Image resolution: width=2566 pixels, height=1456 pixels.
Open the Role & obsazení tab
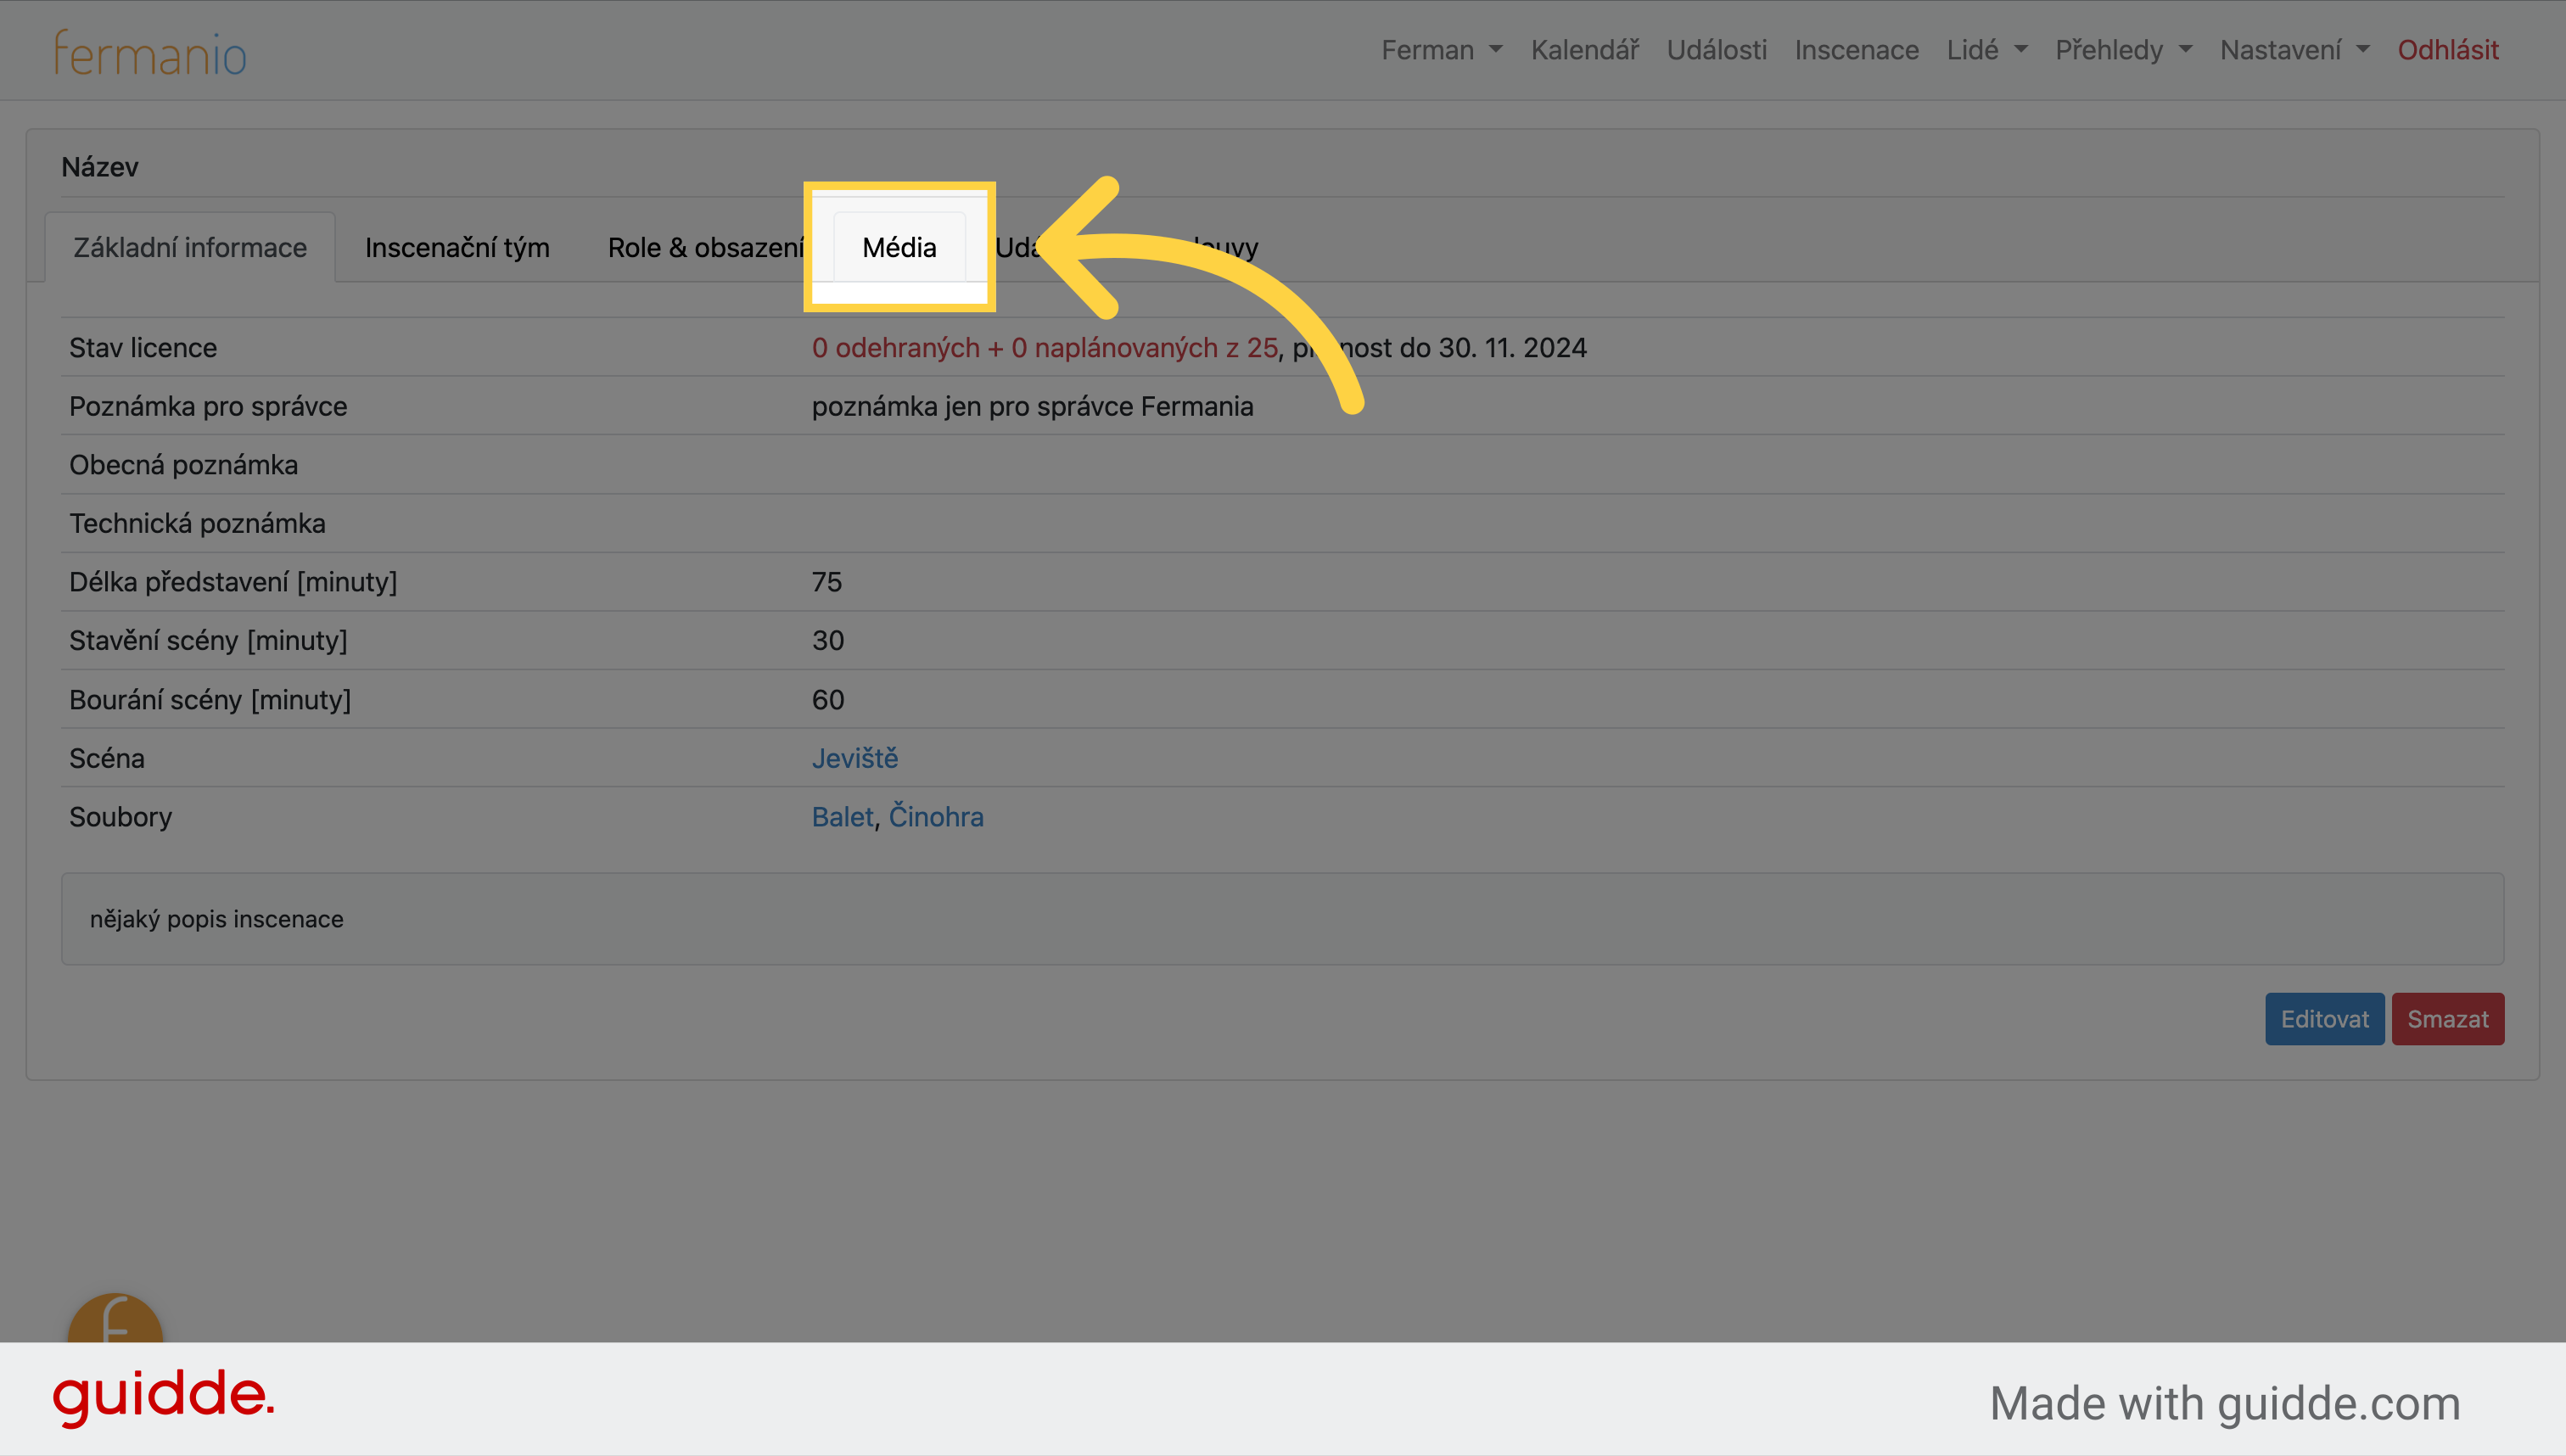click(x=706, y=247)
